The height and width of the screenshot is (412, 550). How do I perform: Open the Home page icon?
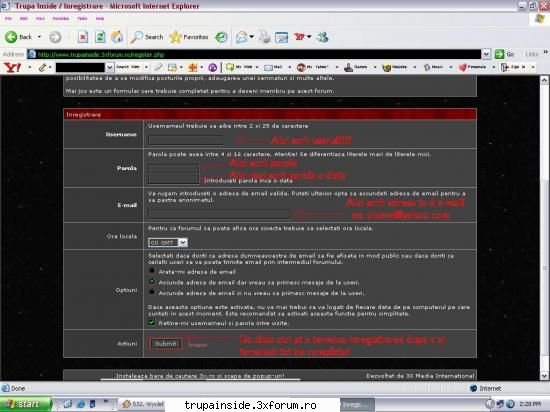coord(117,37)
